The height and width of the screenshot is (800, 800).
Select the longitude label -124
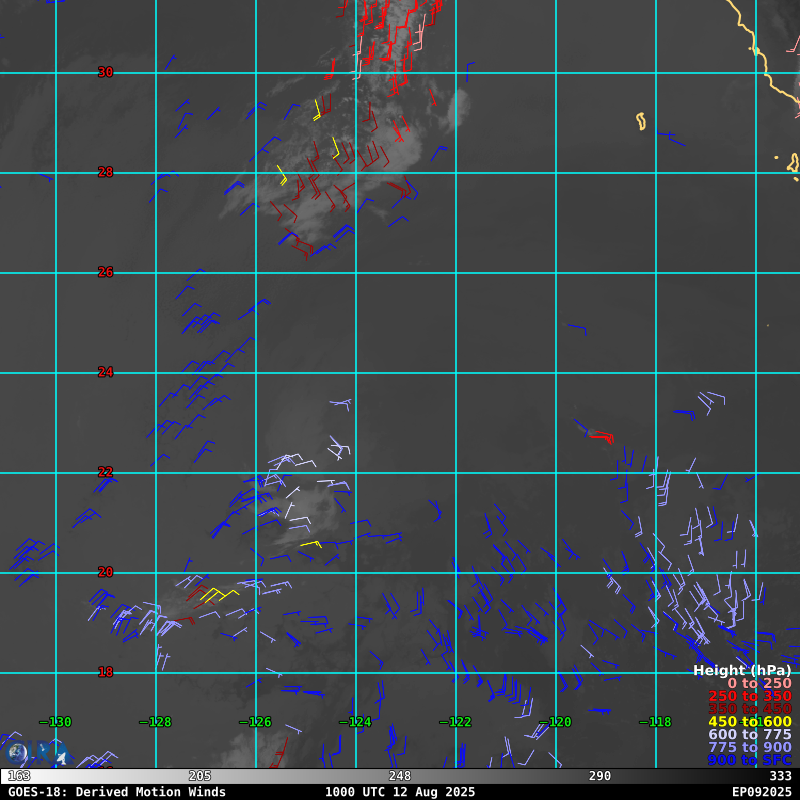point(356,722)
